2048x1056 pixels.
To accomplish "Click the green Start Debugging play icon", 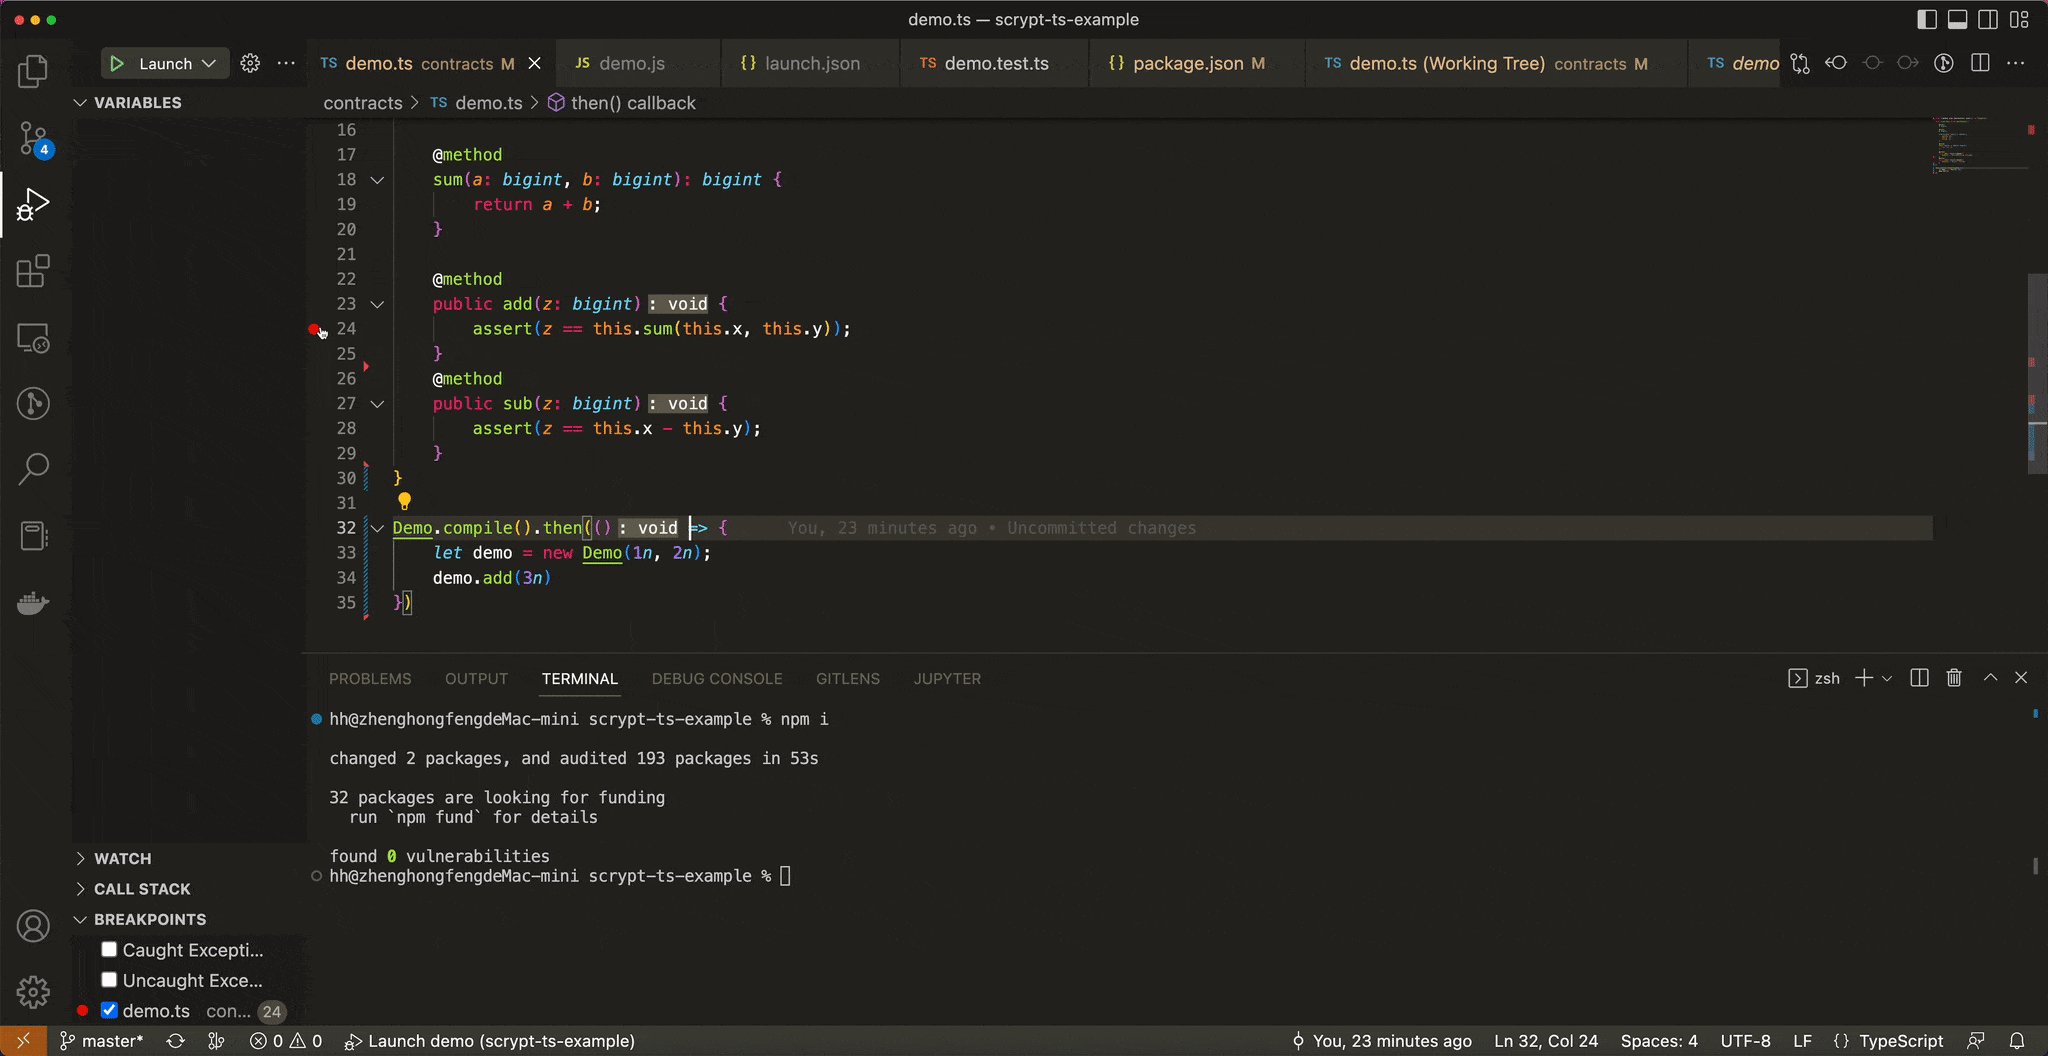I will (x=117, y=64).
